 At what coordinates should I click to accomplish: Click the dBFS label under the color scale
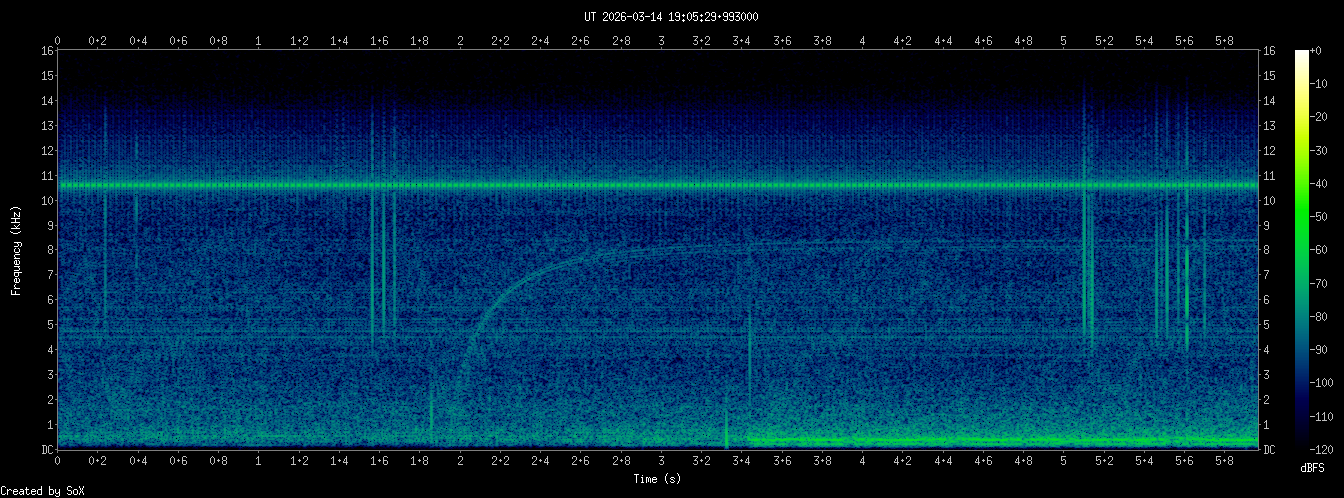1312,467
